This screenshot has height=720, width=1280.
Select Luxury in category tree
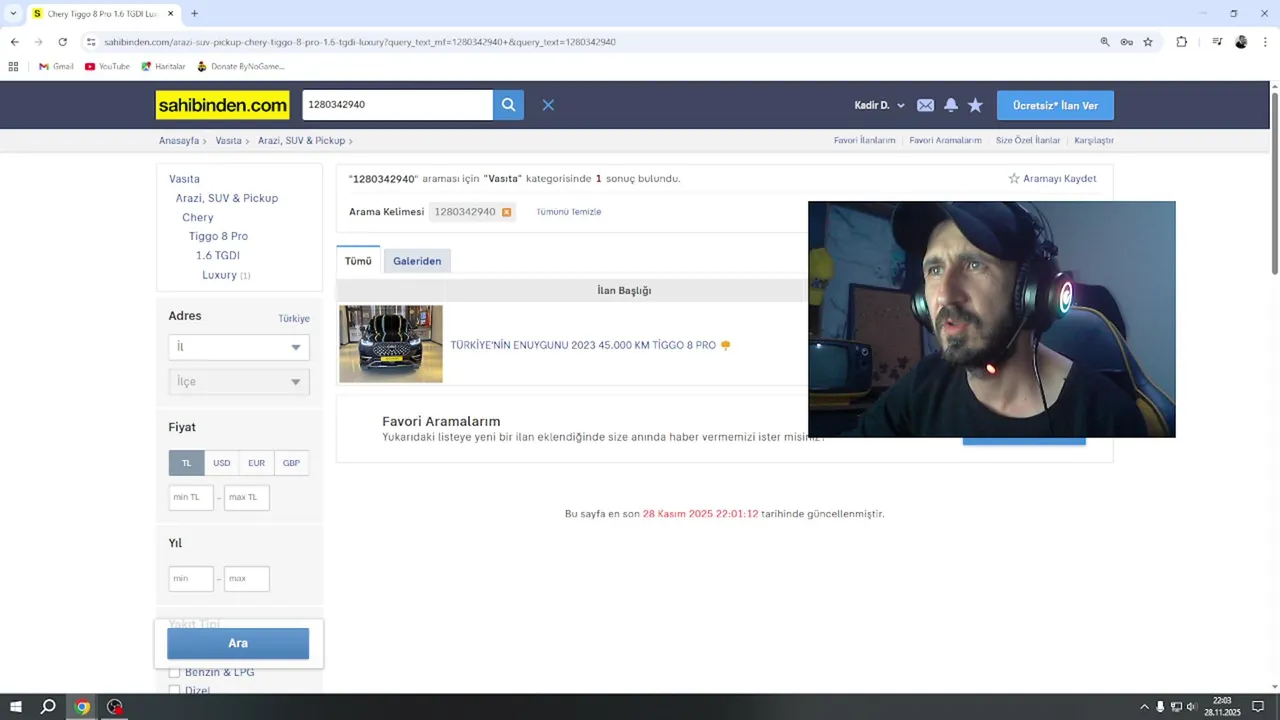pyautogui.click(x=219, y=275)
